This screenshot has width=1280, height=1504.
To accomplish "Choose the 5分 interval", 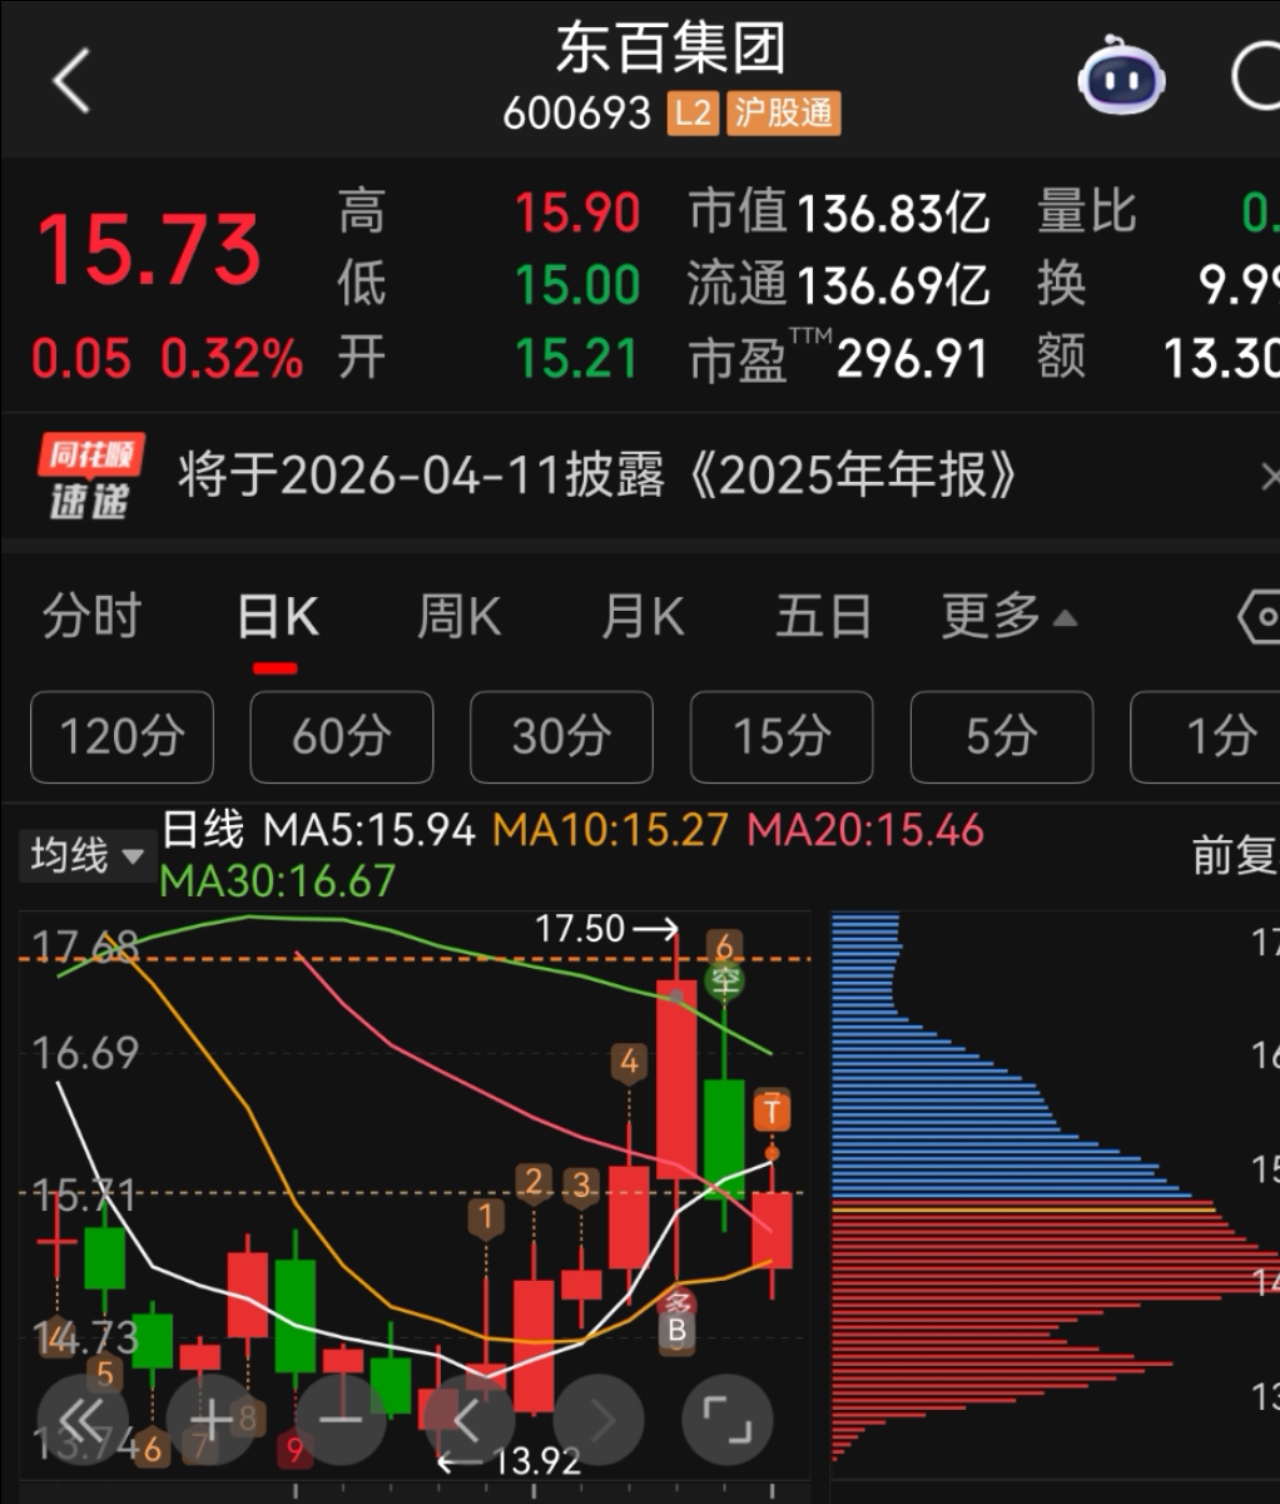I will pyautogui.click(x=1002, y=737).
